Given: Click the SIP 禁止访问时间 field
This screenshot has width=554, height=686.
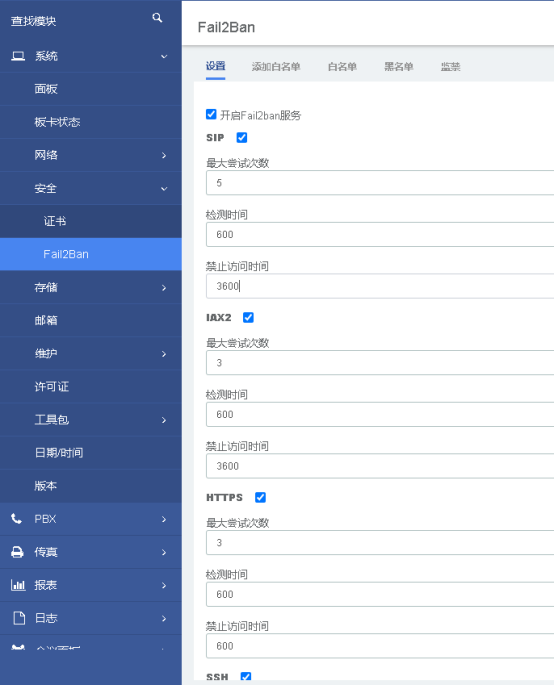Looking at the screenshot, I should (380, 286).
